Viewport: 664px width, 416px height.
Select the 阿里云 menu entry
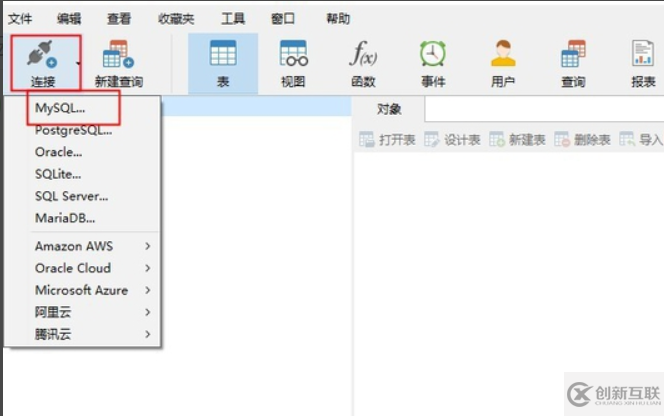tap(53, 312)
